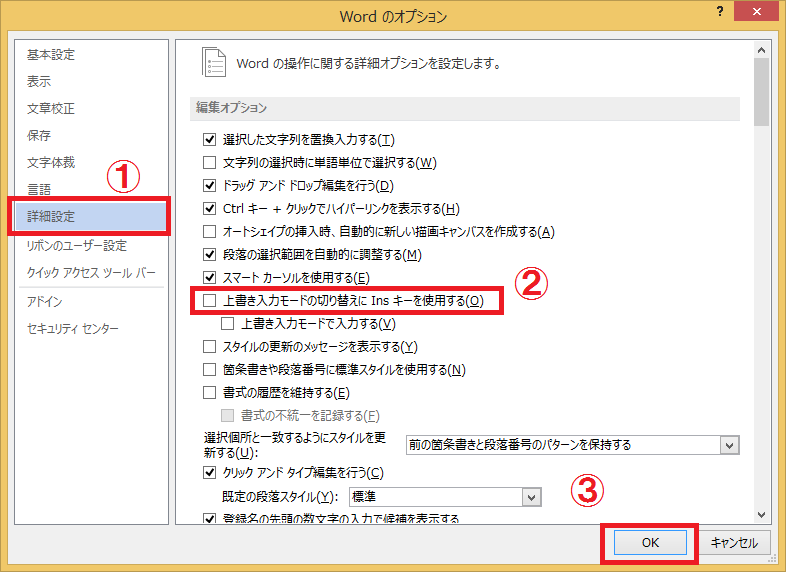
Task: Toggle 選択した文字列を置換入力する checkbox
Action: [x=209, y=139]
